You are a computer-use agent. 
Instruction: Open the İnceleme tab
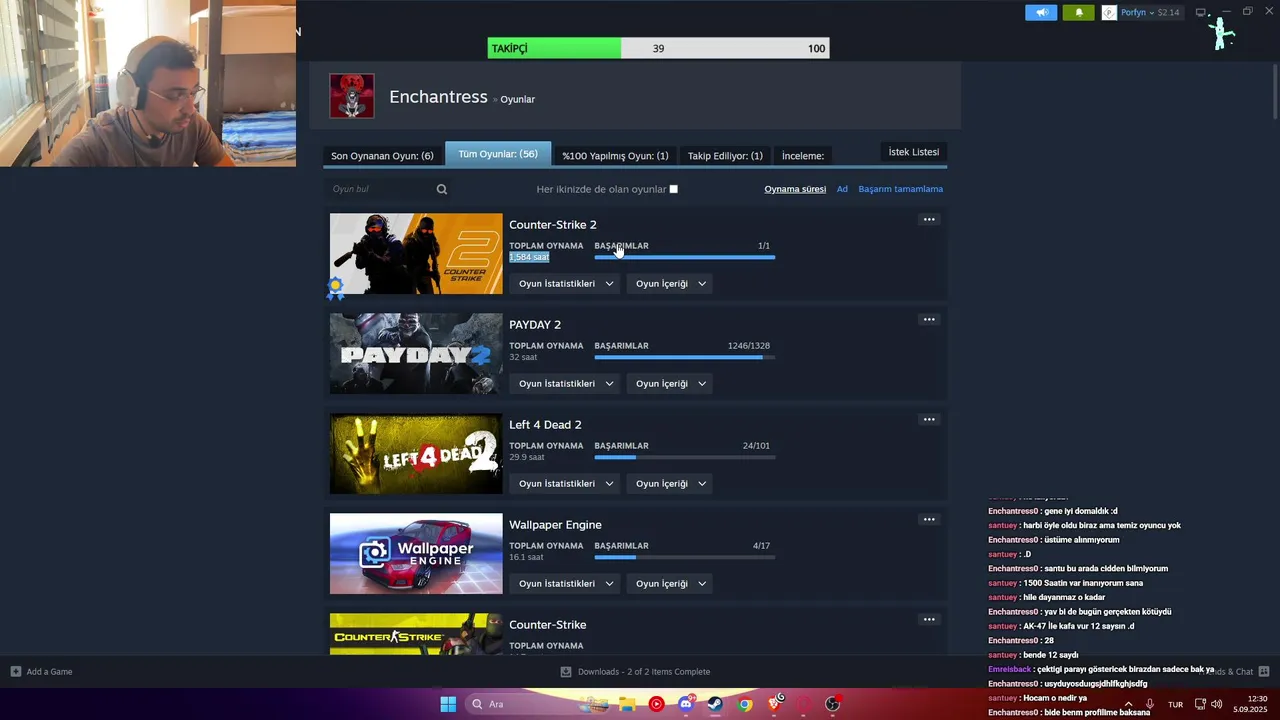pyautogui.click(x=803, y=156)
